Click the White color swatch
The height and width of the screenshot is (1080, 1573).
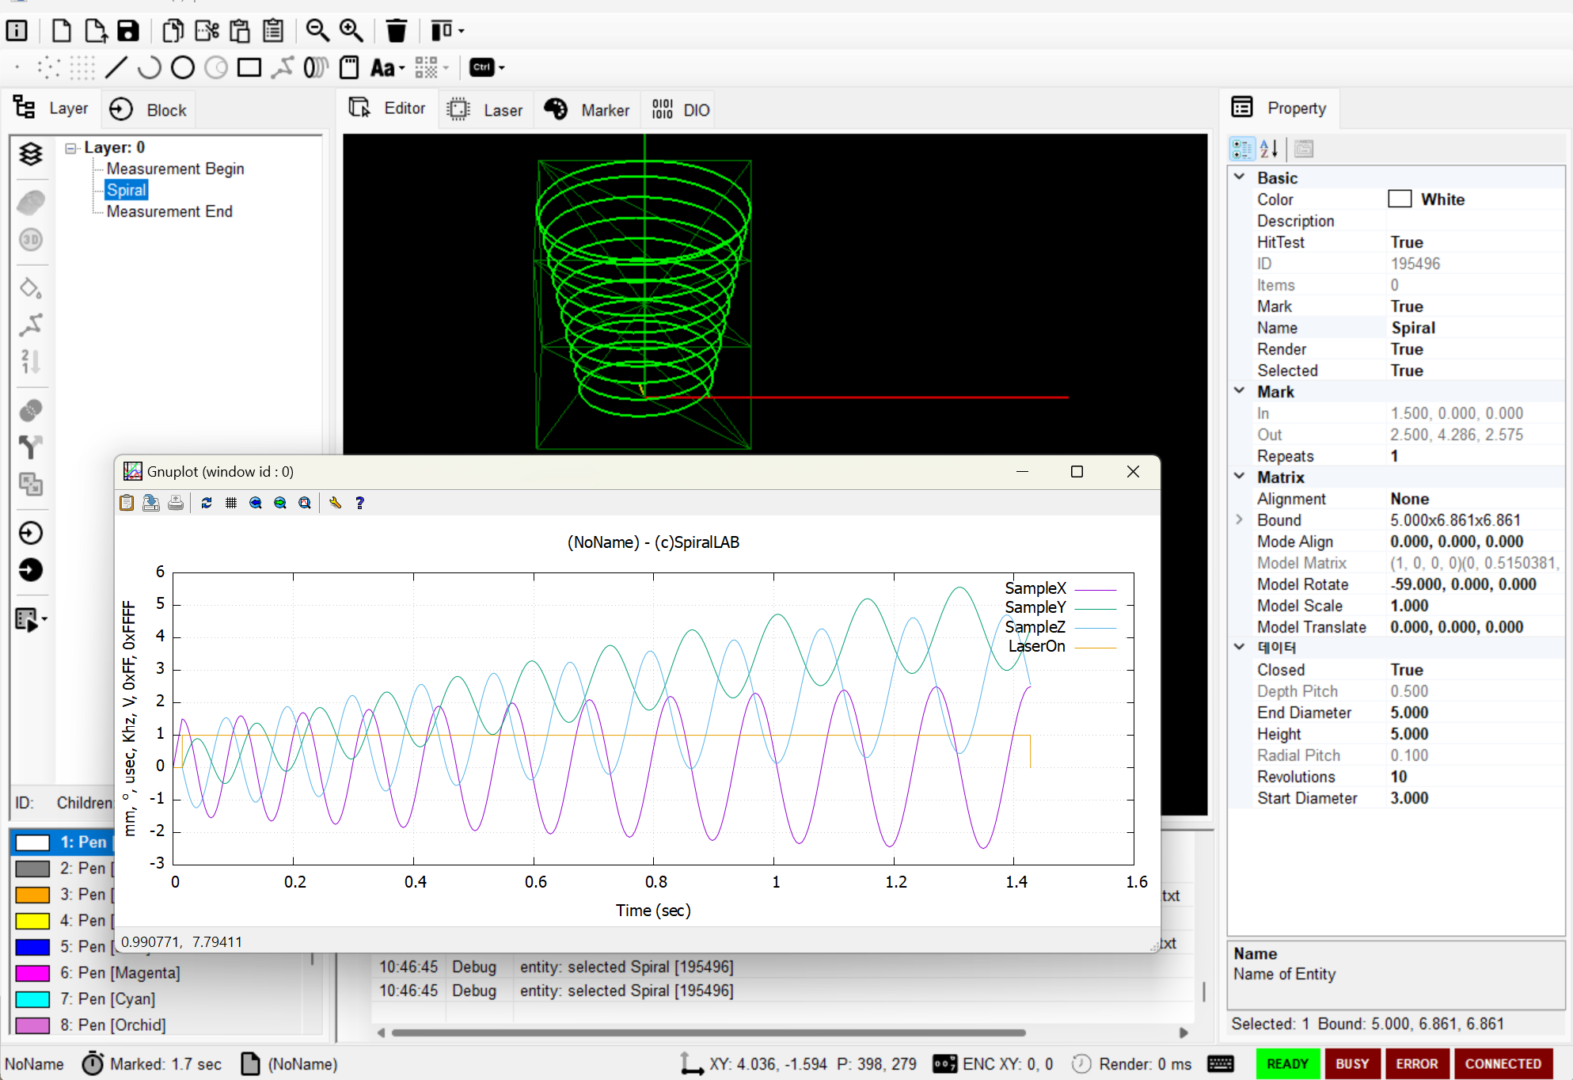point(1400,199)
